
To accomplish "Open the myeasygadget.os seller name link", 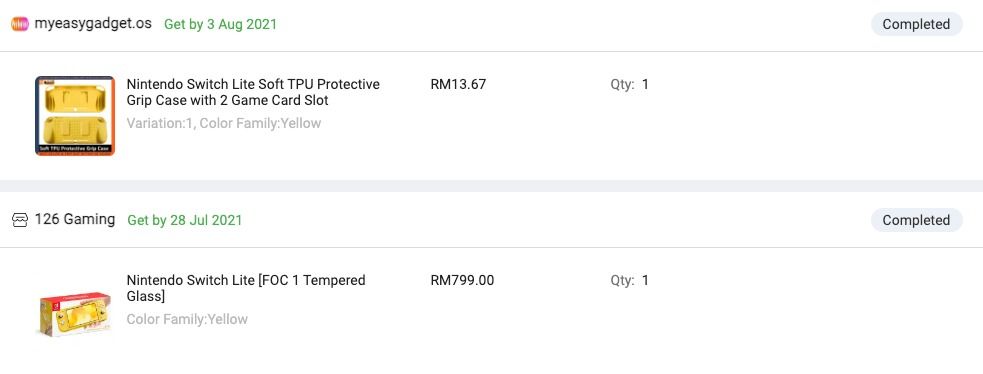I will pos(93,24).
